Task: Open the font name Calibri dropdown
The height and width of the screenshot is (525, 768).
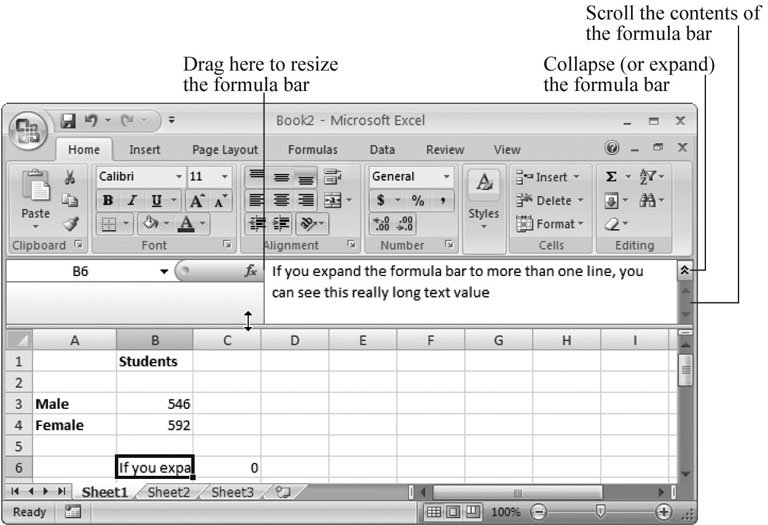Action: click(x=180, y=177)
